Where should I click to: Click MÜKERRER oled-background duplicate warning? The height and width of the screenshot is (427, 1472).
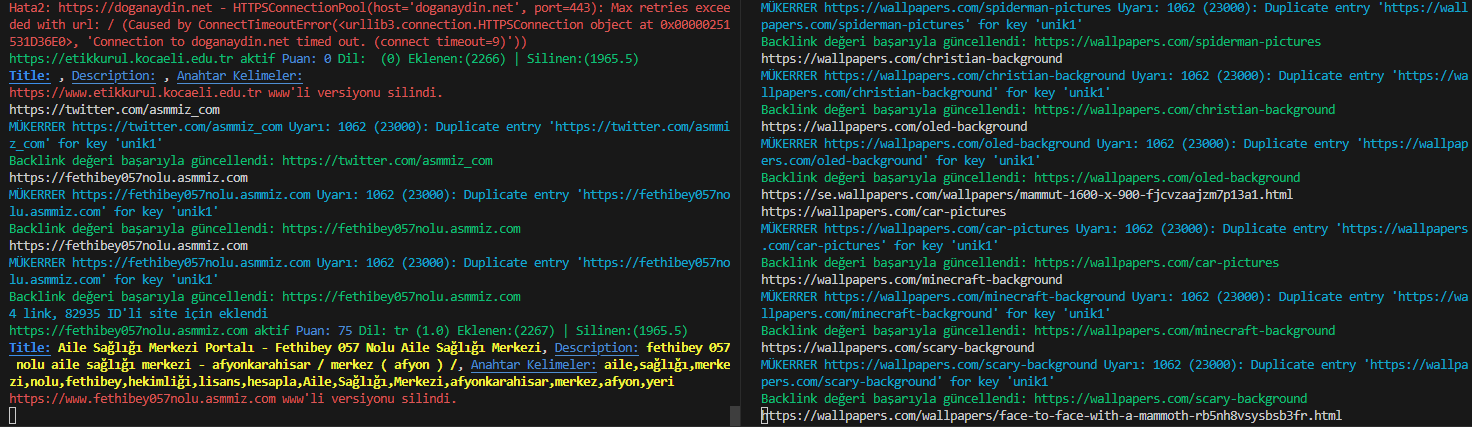(1114, 152)
